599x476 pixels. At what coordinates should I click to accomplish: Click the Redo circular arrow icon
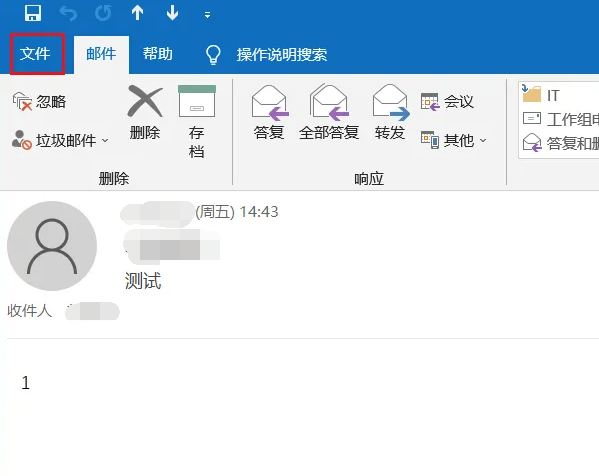103,13
